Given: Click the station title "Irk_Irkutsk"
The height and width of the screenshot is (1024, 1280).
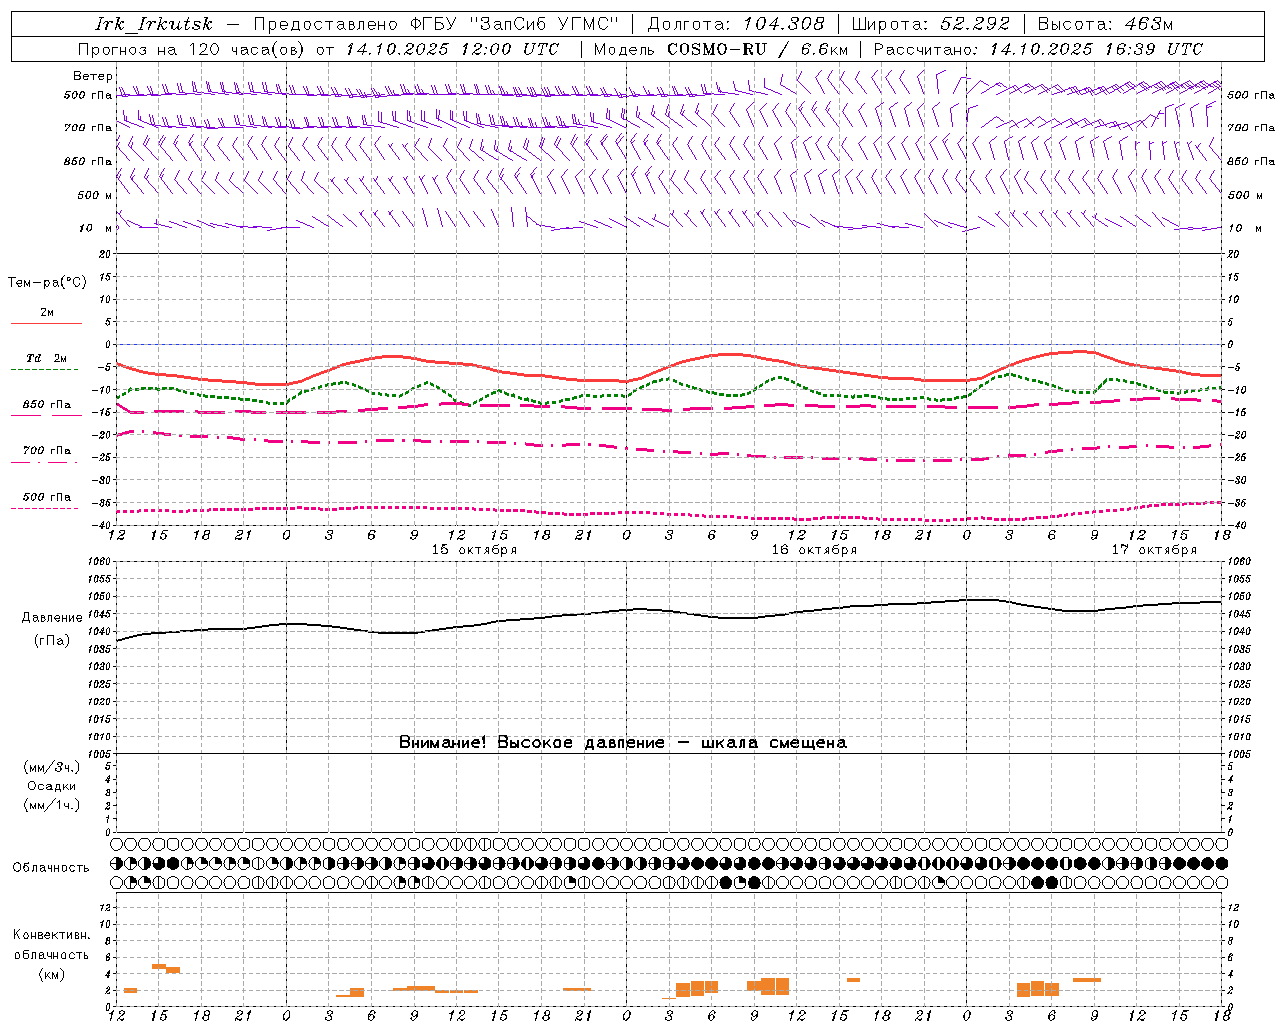Looking at the screenshot, I should pos(153,24).
